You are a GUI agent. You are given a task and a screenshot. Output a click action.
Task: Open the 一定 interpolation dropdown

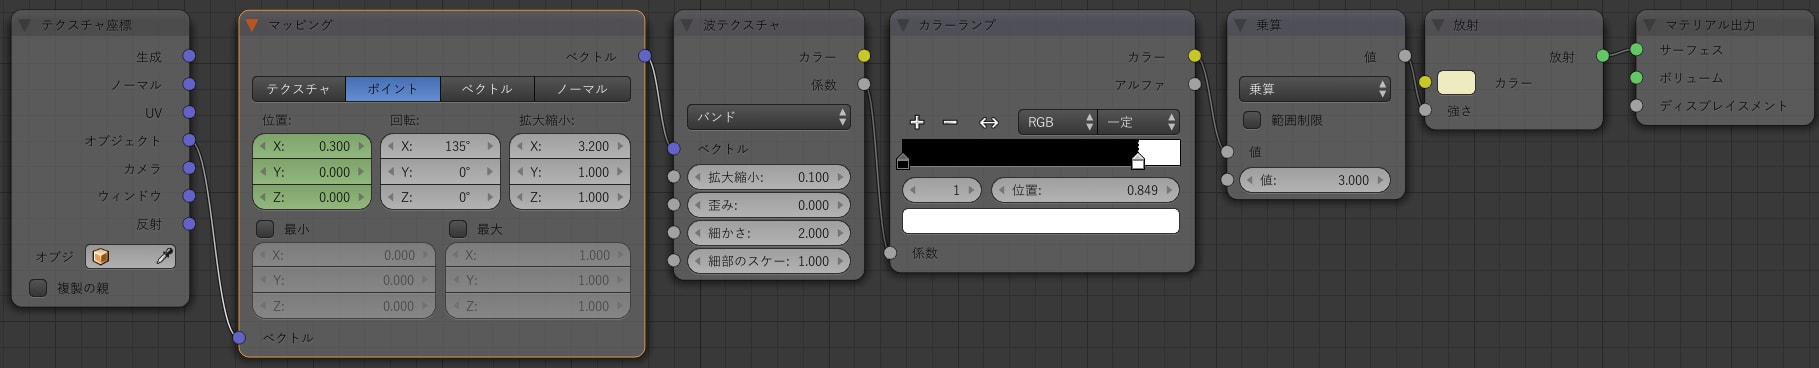point(1139,122)
